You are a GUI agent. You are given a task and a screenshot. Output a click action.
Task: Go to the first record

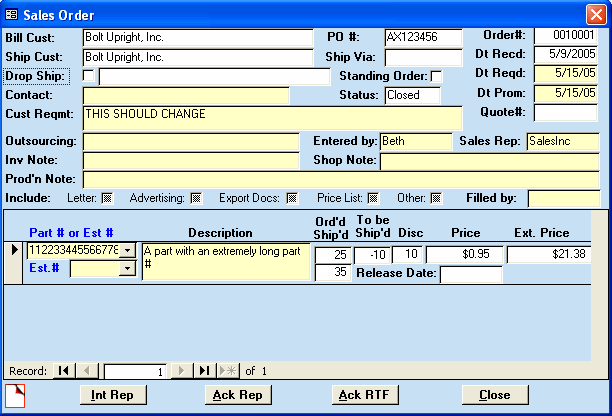63,370
